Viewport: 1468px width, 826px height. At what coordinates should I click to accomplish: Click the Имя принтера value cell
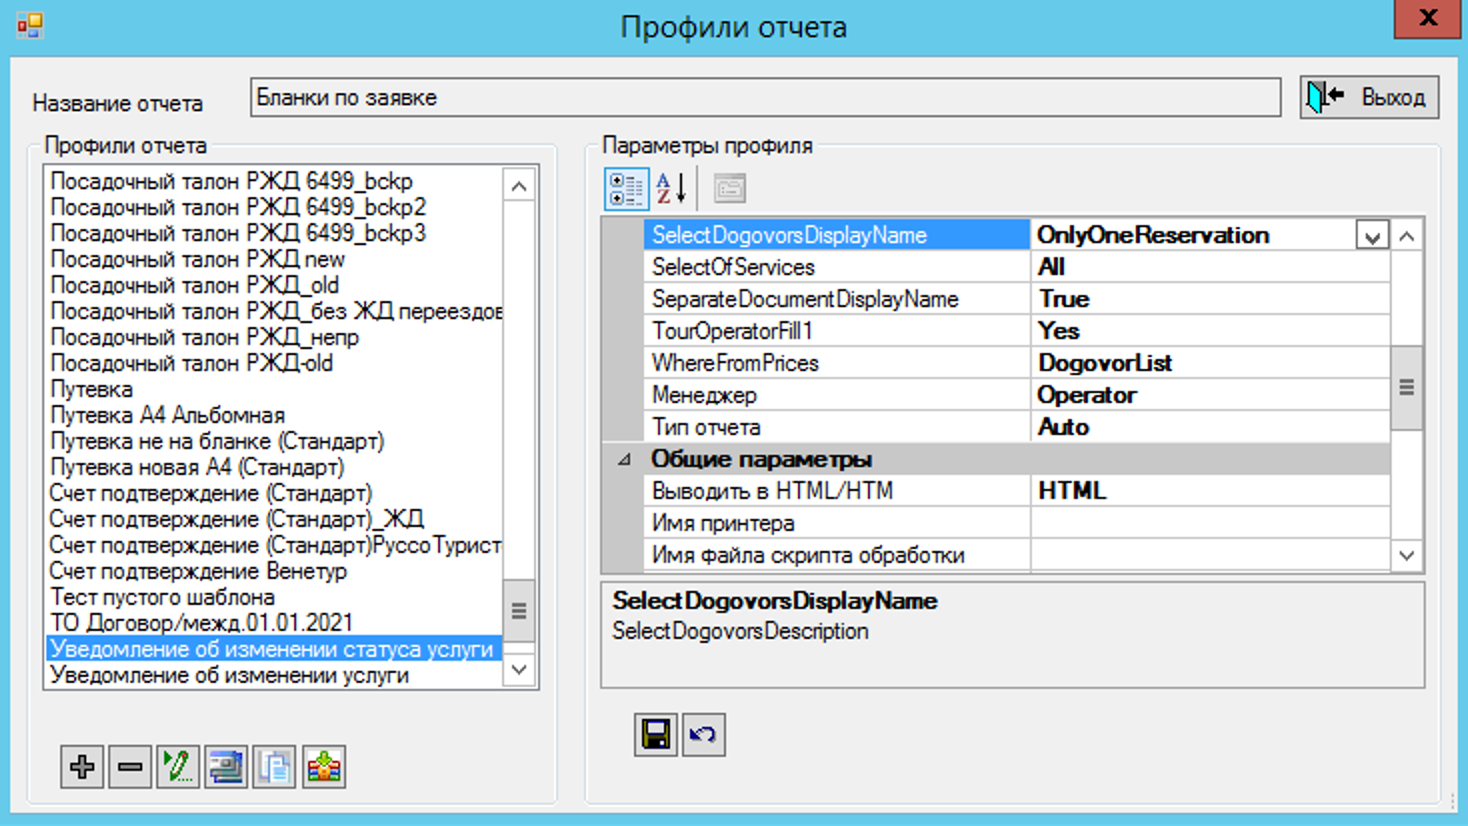[1208, 523]
